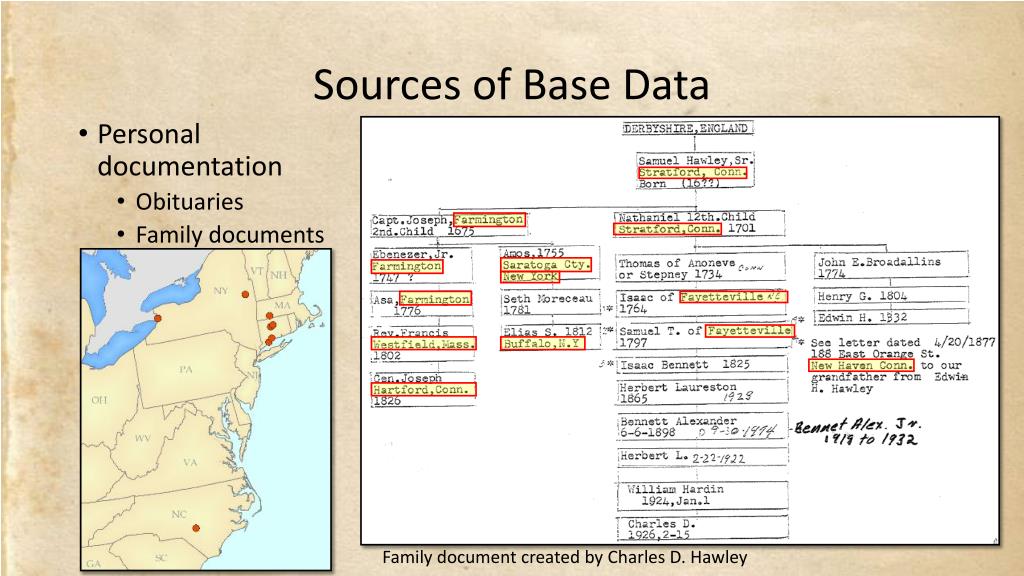The height and width of the screenshot is (576, 1024).
Task: Click the 'Seth Moreceau 1781' box
Action: pos(551,304)
